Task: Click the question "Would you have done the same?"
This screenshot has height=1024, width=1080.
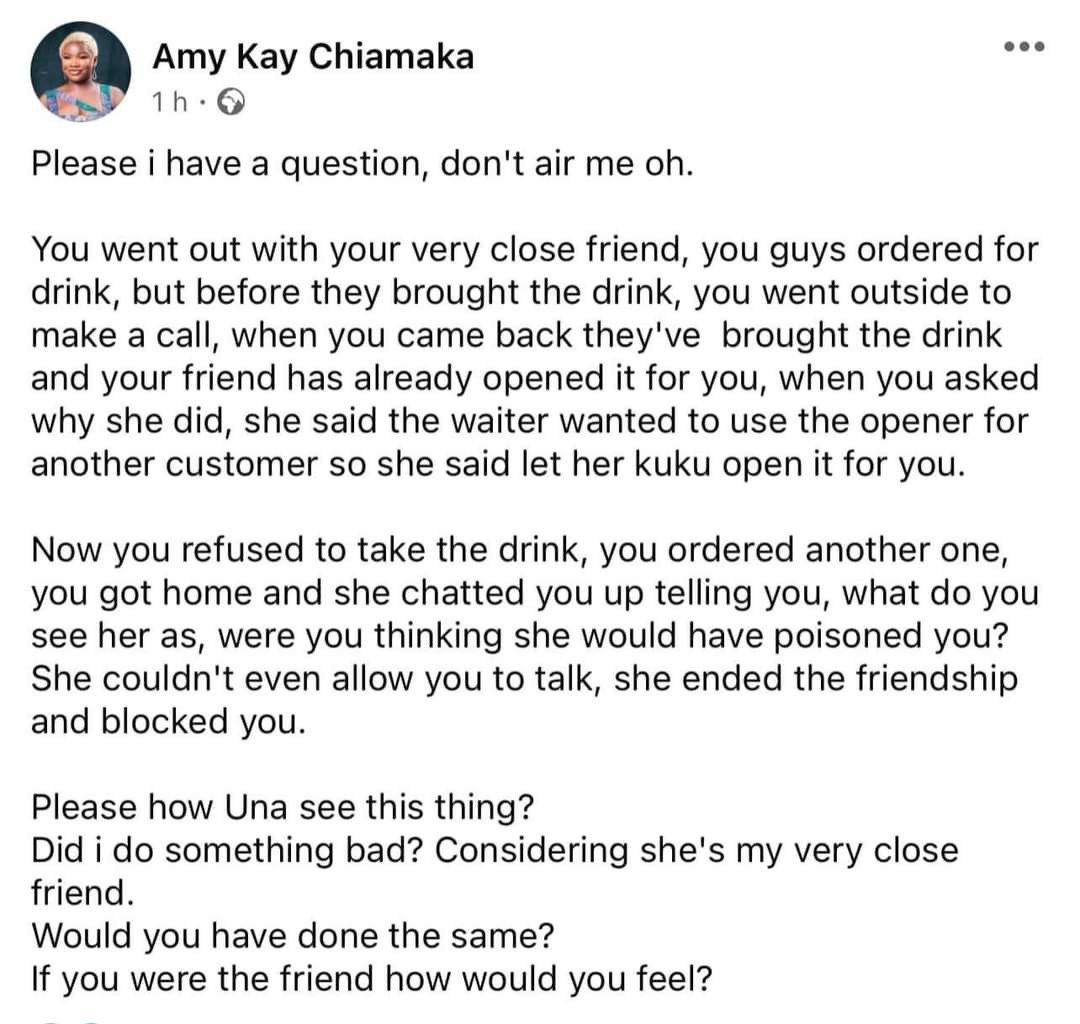Action: [293, 936]
